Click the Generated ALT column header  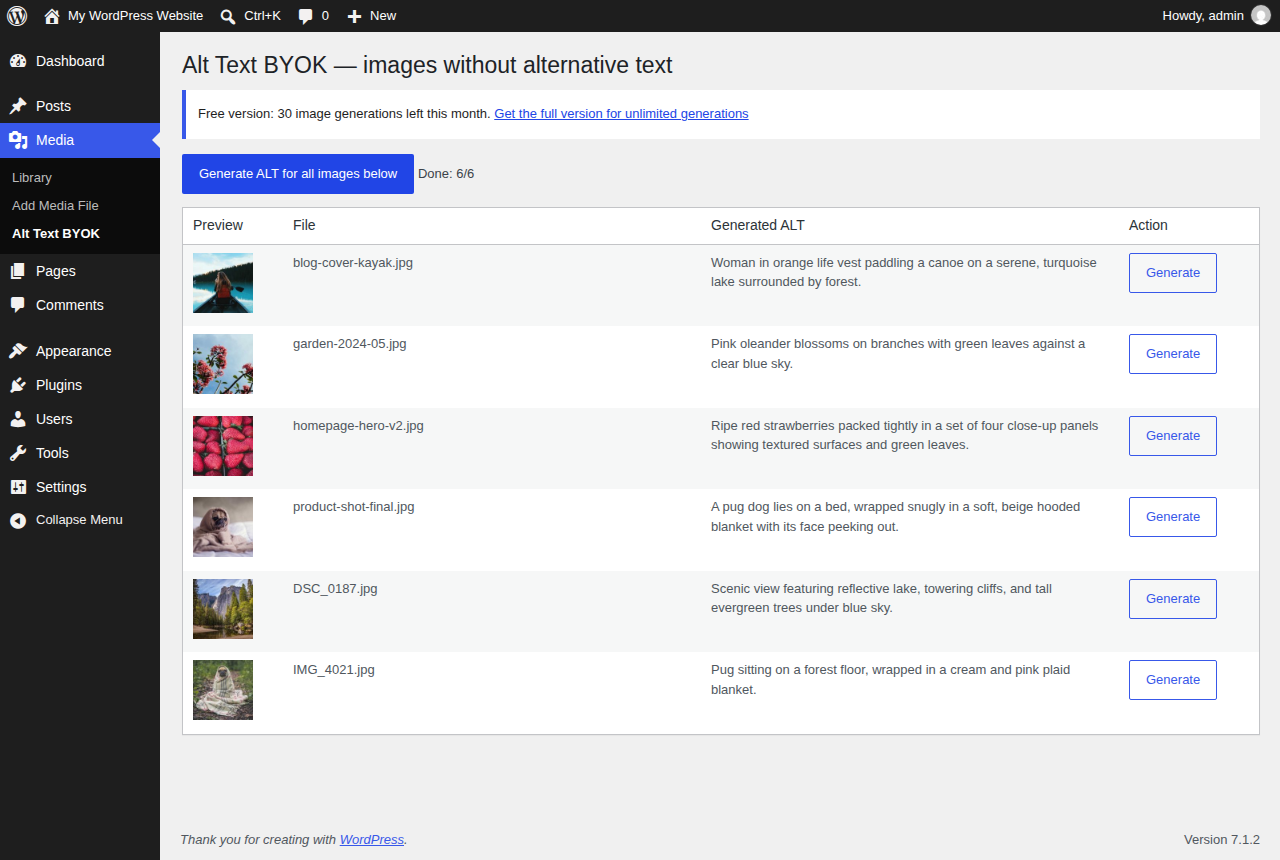(758, 225)
